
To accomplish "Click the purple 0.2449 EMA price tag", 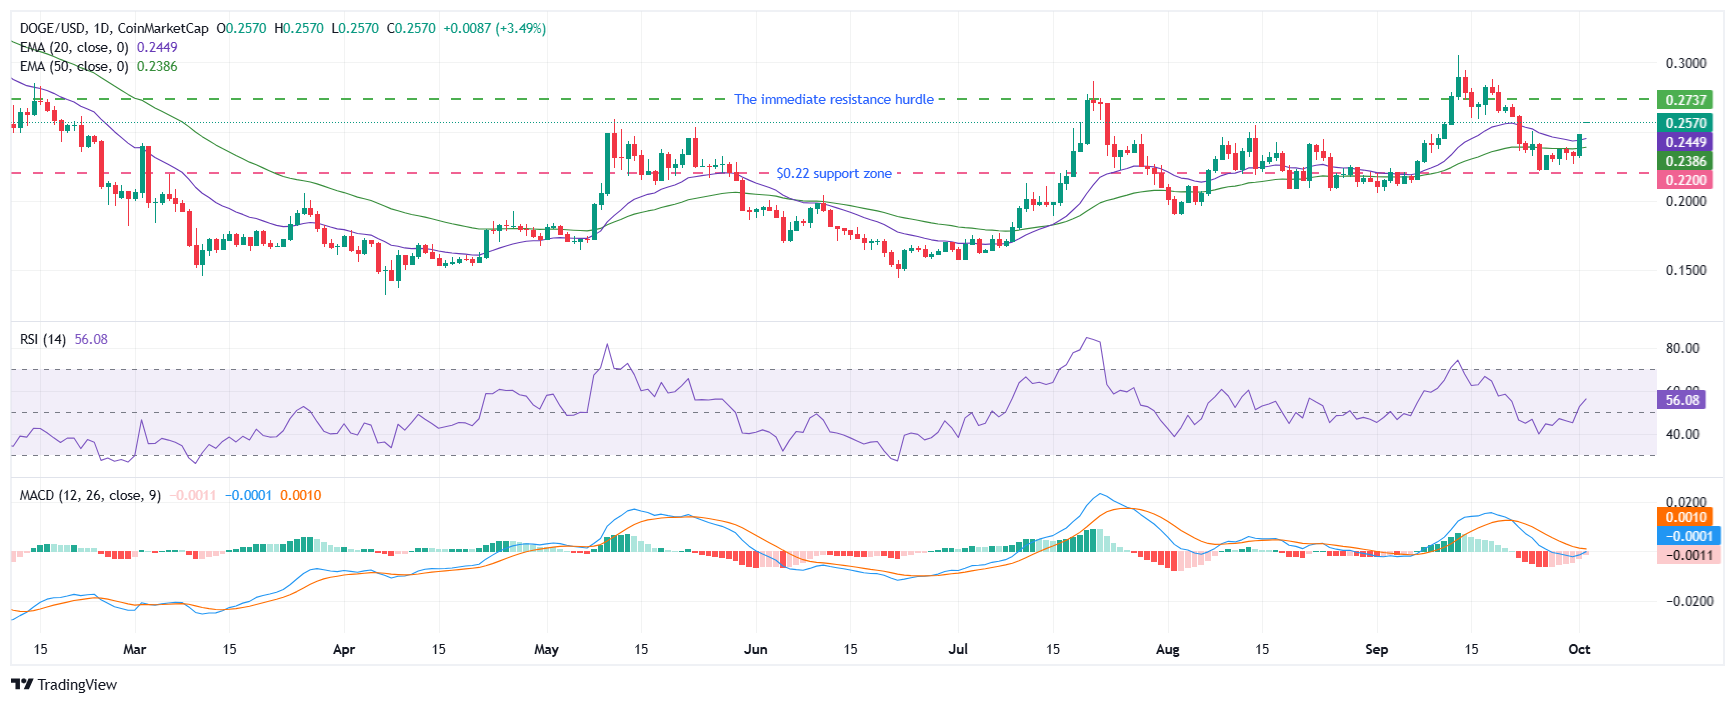I will coord(1685,142).
